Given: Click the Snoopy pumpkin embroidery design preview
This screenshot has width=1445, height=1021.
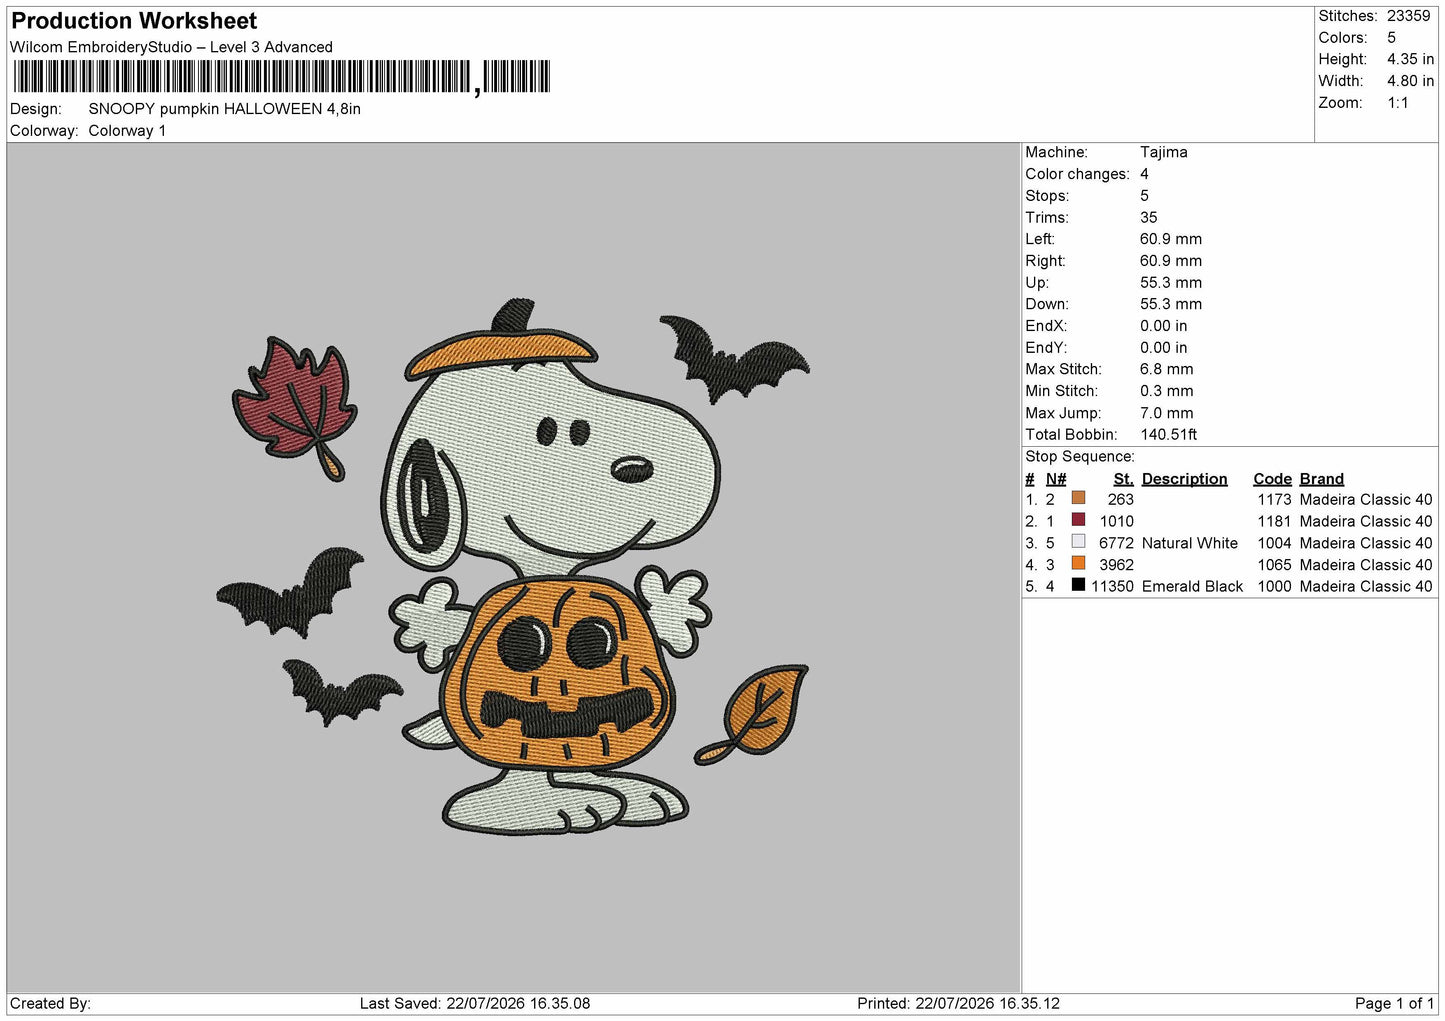Looking at the screenshot, I should click(513, 566).
